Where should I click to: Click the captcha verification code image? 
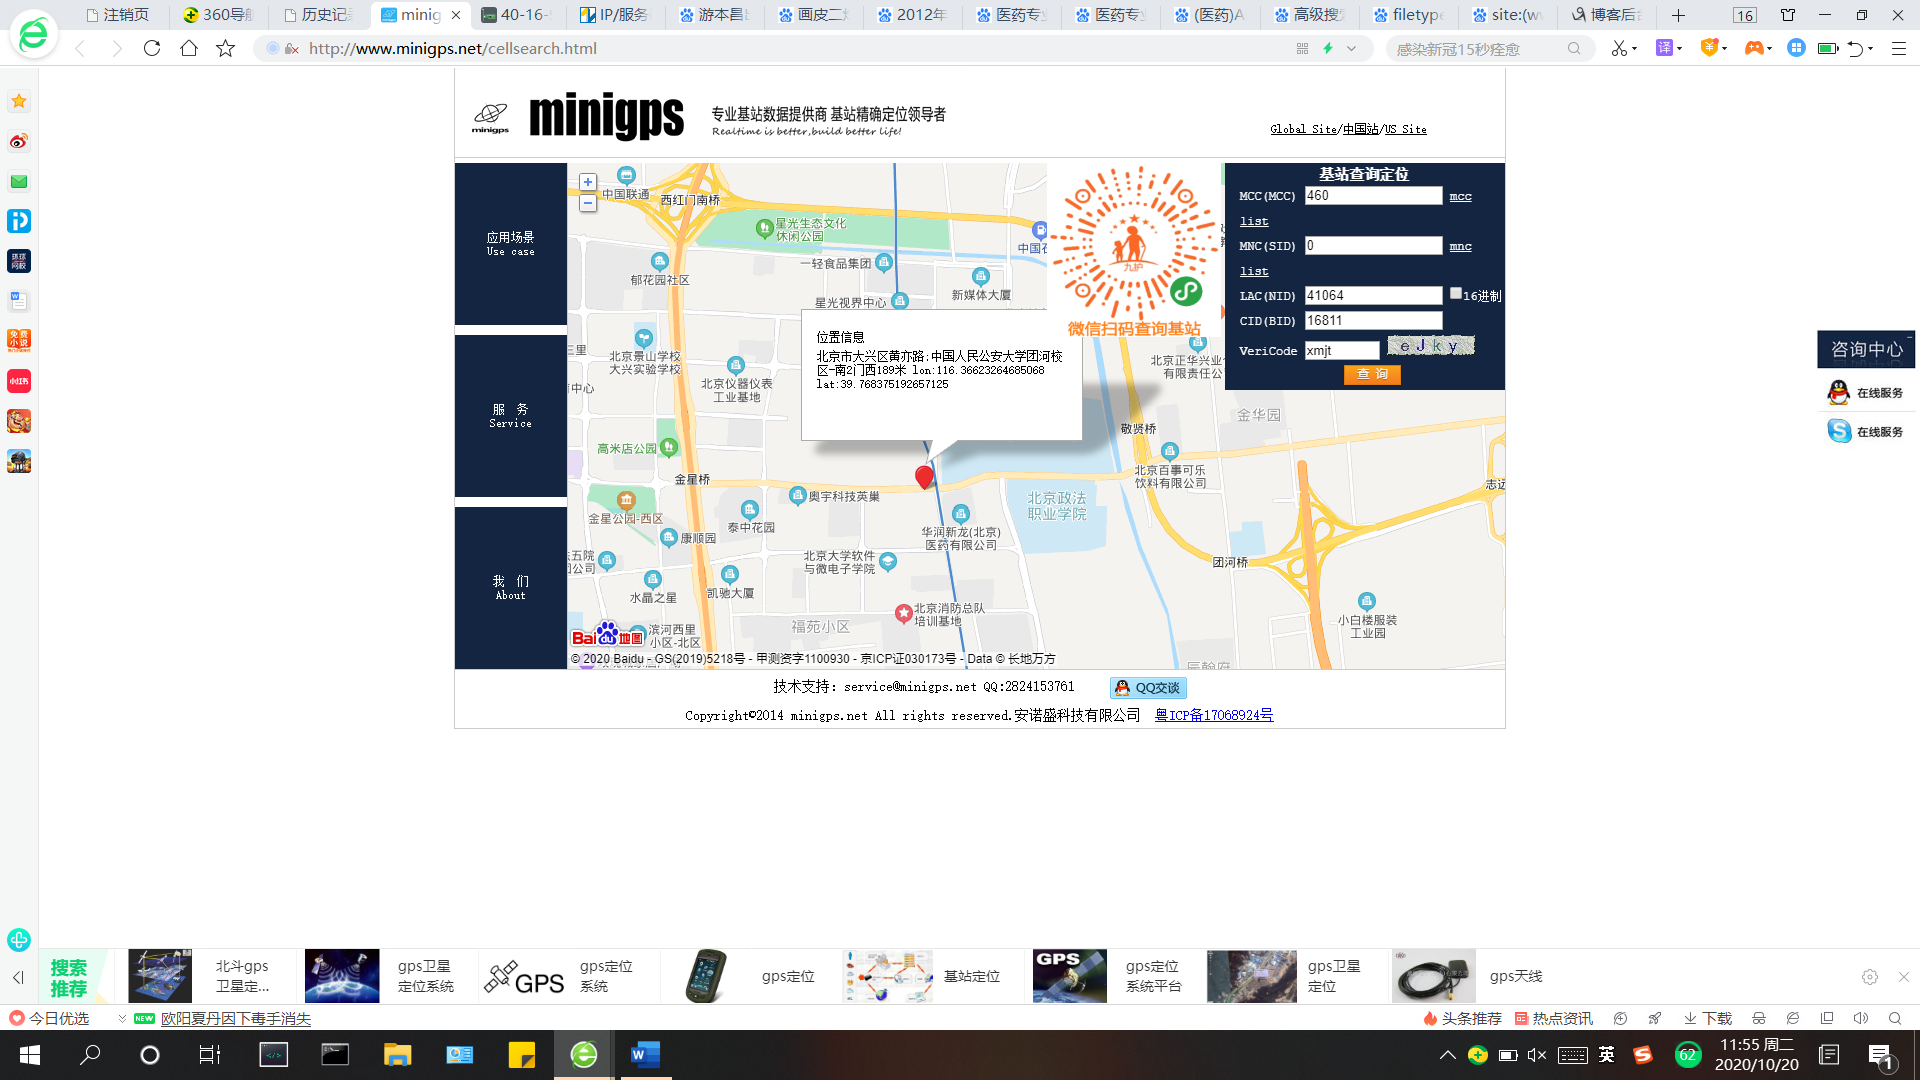[x=1430, y=346]
